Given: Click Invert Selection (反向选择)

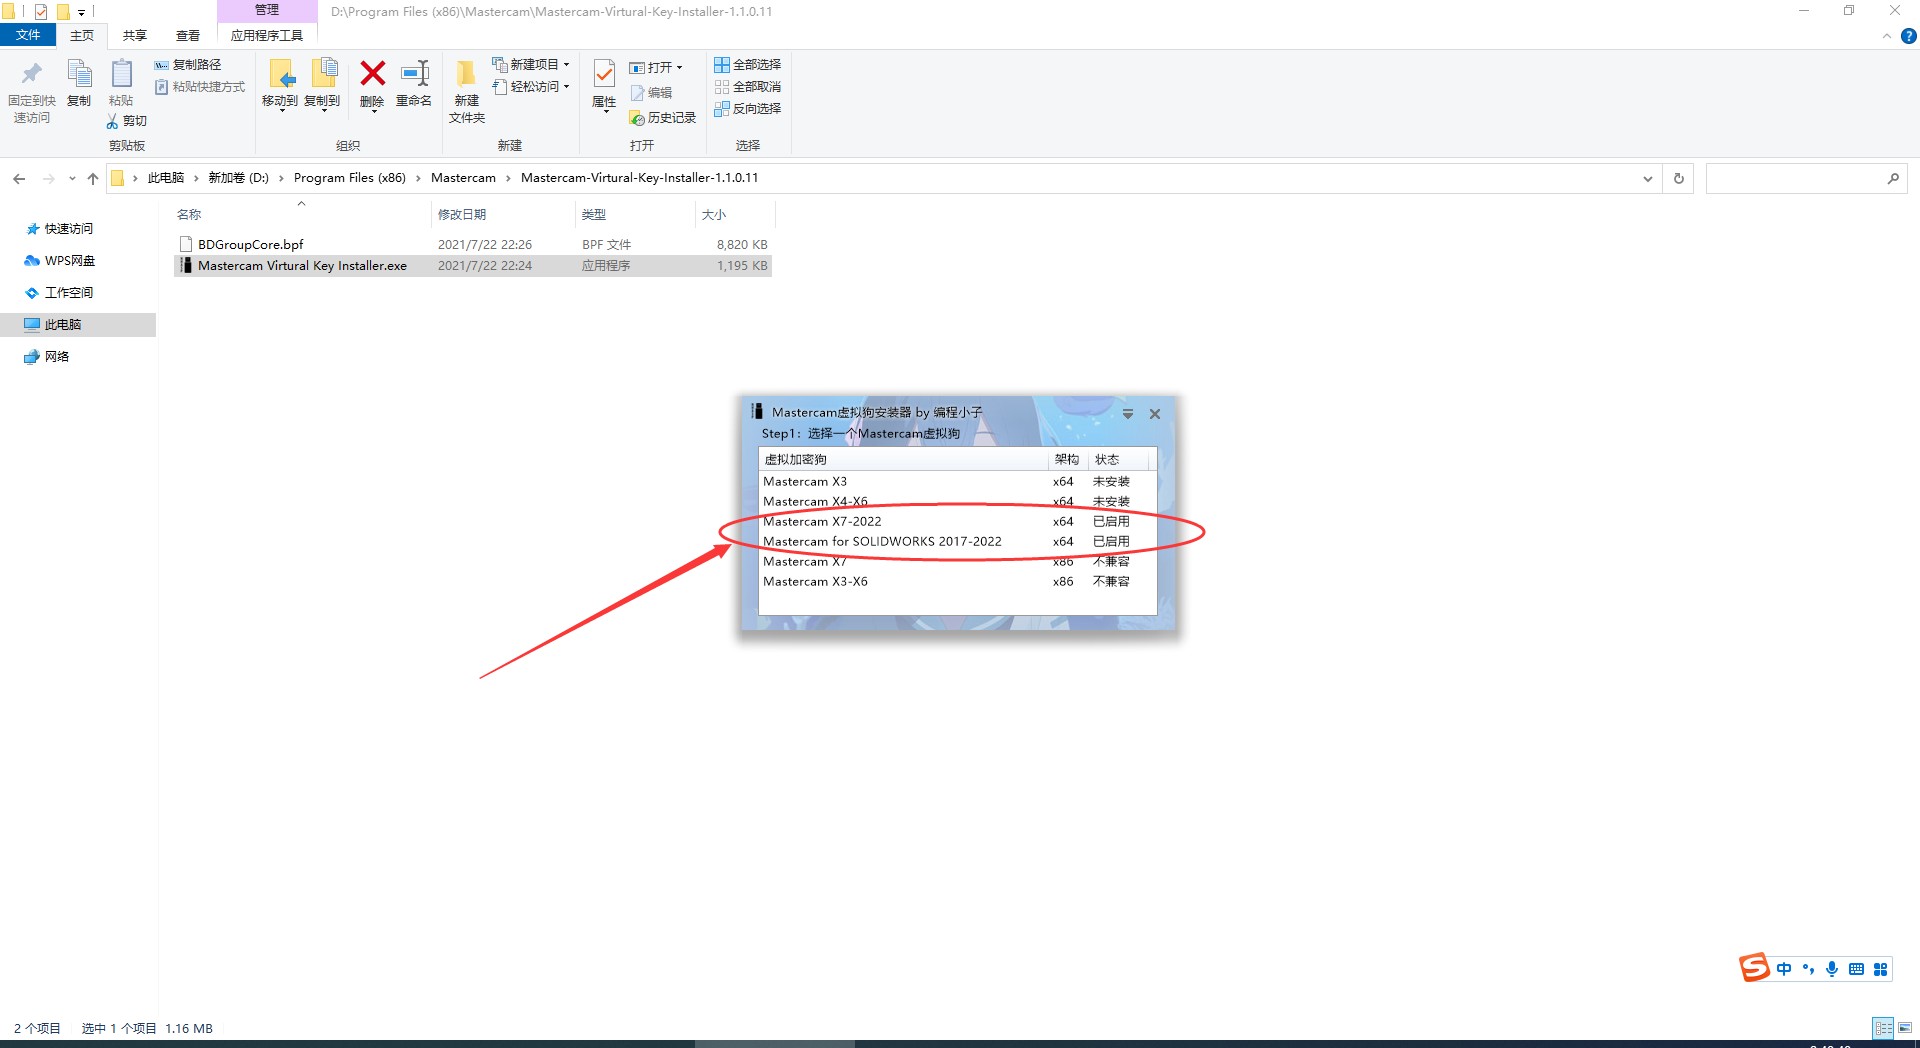Looking at the screenshot, I should (x=748, y=109).
